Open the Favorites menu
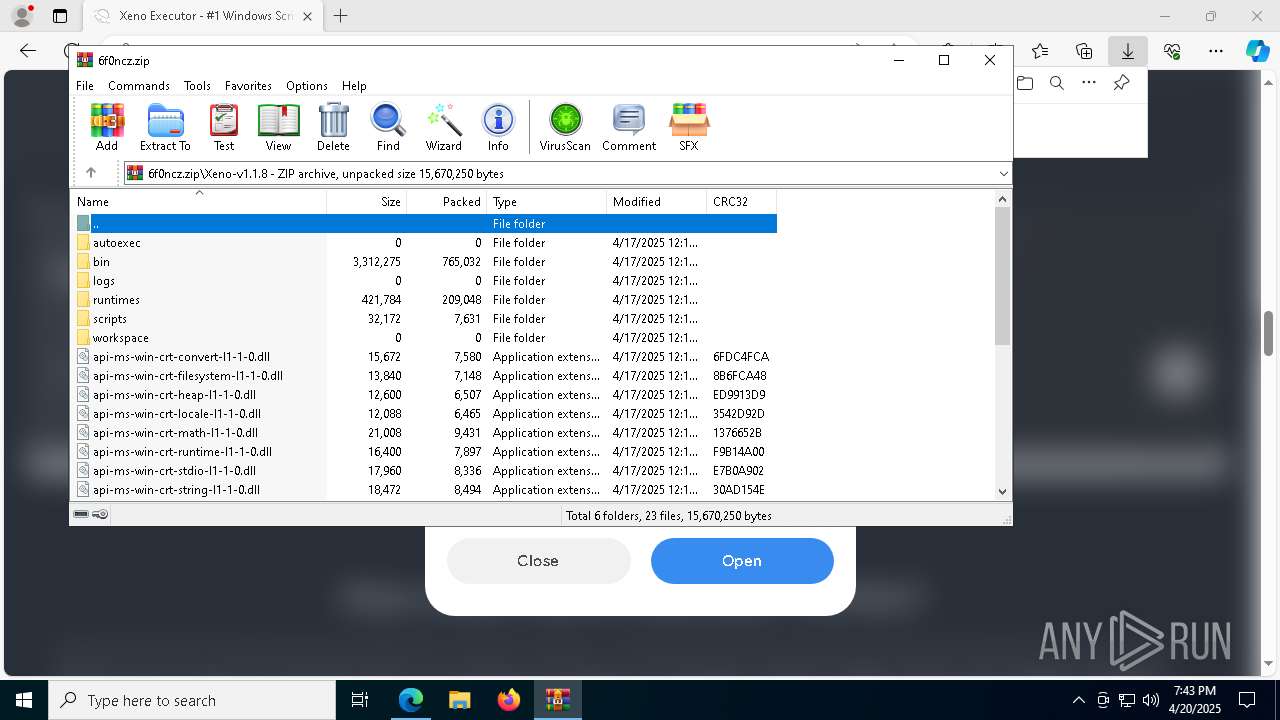1280x720 pixels. point(248,86)
